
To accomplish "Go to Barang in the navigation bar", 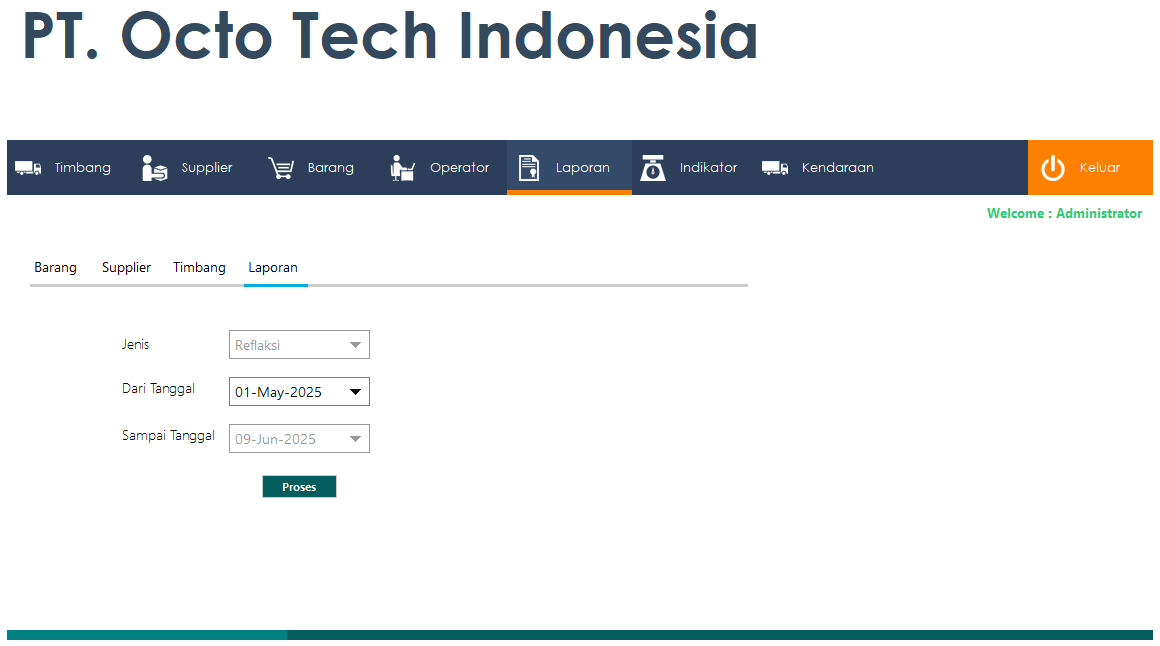I will tap(331, 168).
